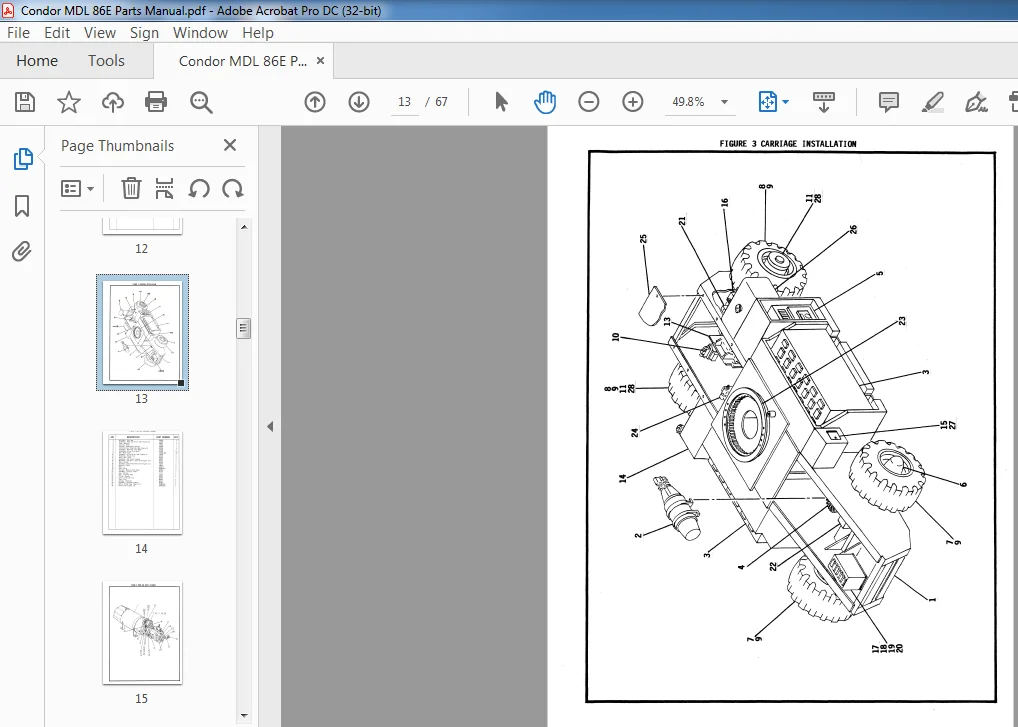This screenshot has height=727, width=1018.
Task: Save the file with floppy disk icon
Action: 25,102
